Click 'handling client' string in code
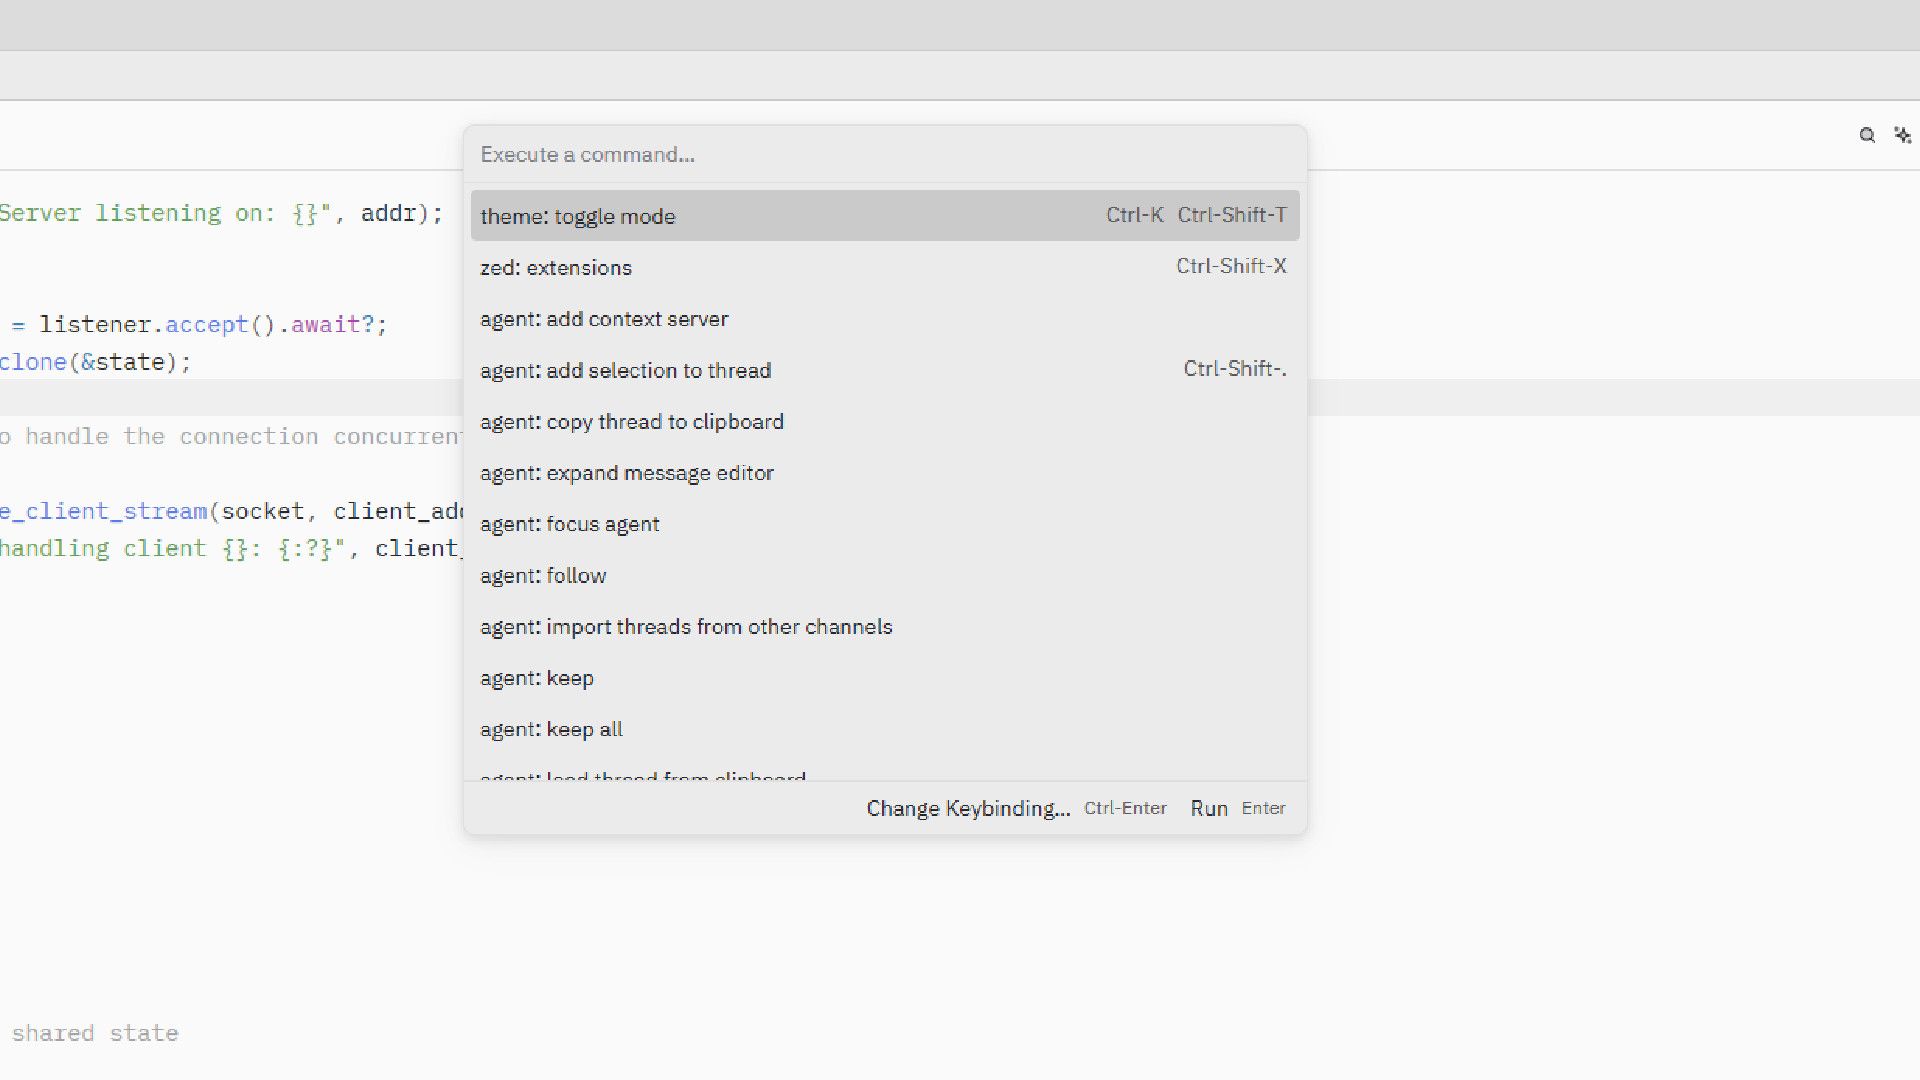Image resolution: width=1920 pixels, height=1080 pixels. click(103, 548)
